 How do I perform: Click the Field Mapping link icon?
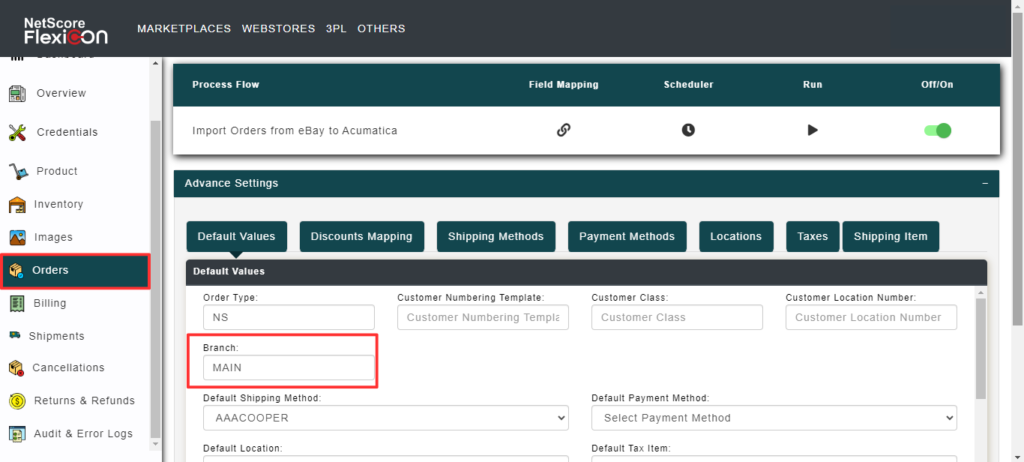[x=563, y=130]
